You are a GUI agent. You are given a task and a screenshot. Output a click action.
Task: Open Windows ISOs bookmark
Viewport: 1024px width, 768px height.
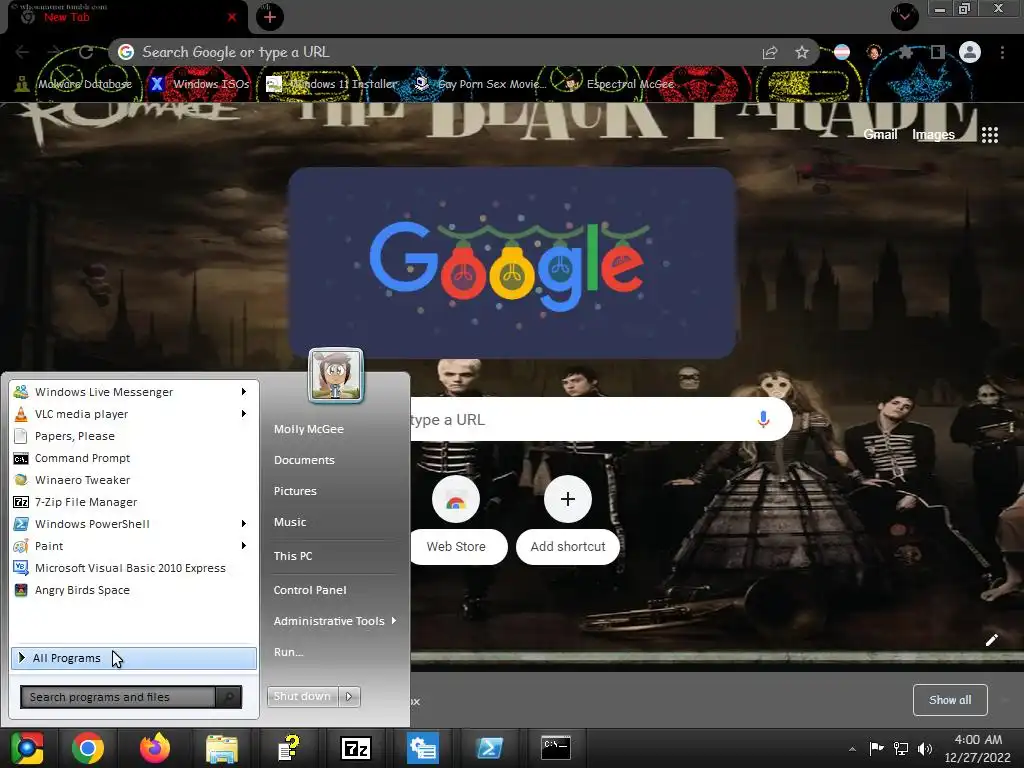[x=199, y=84]
